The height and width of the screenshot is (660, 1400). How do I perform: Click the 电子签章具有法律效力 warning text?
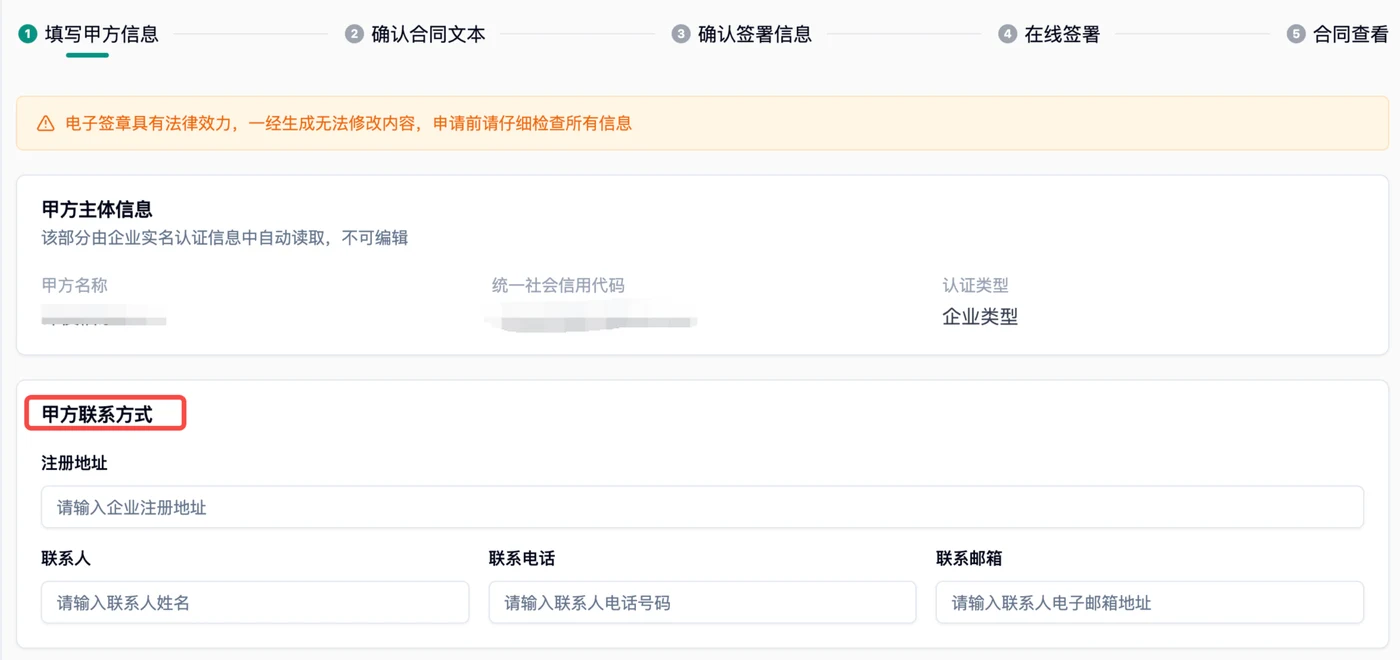coord(349,124)
